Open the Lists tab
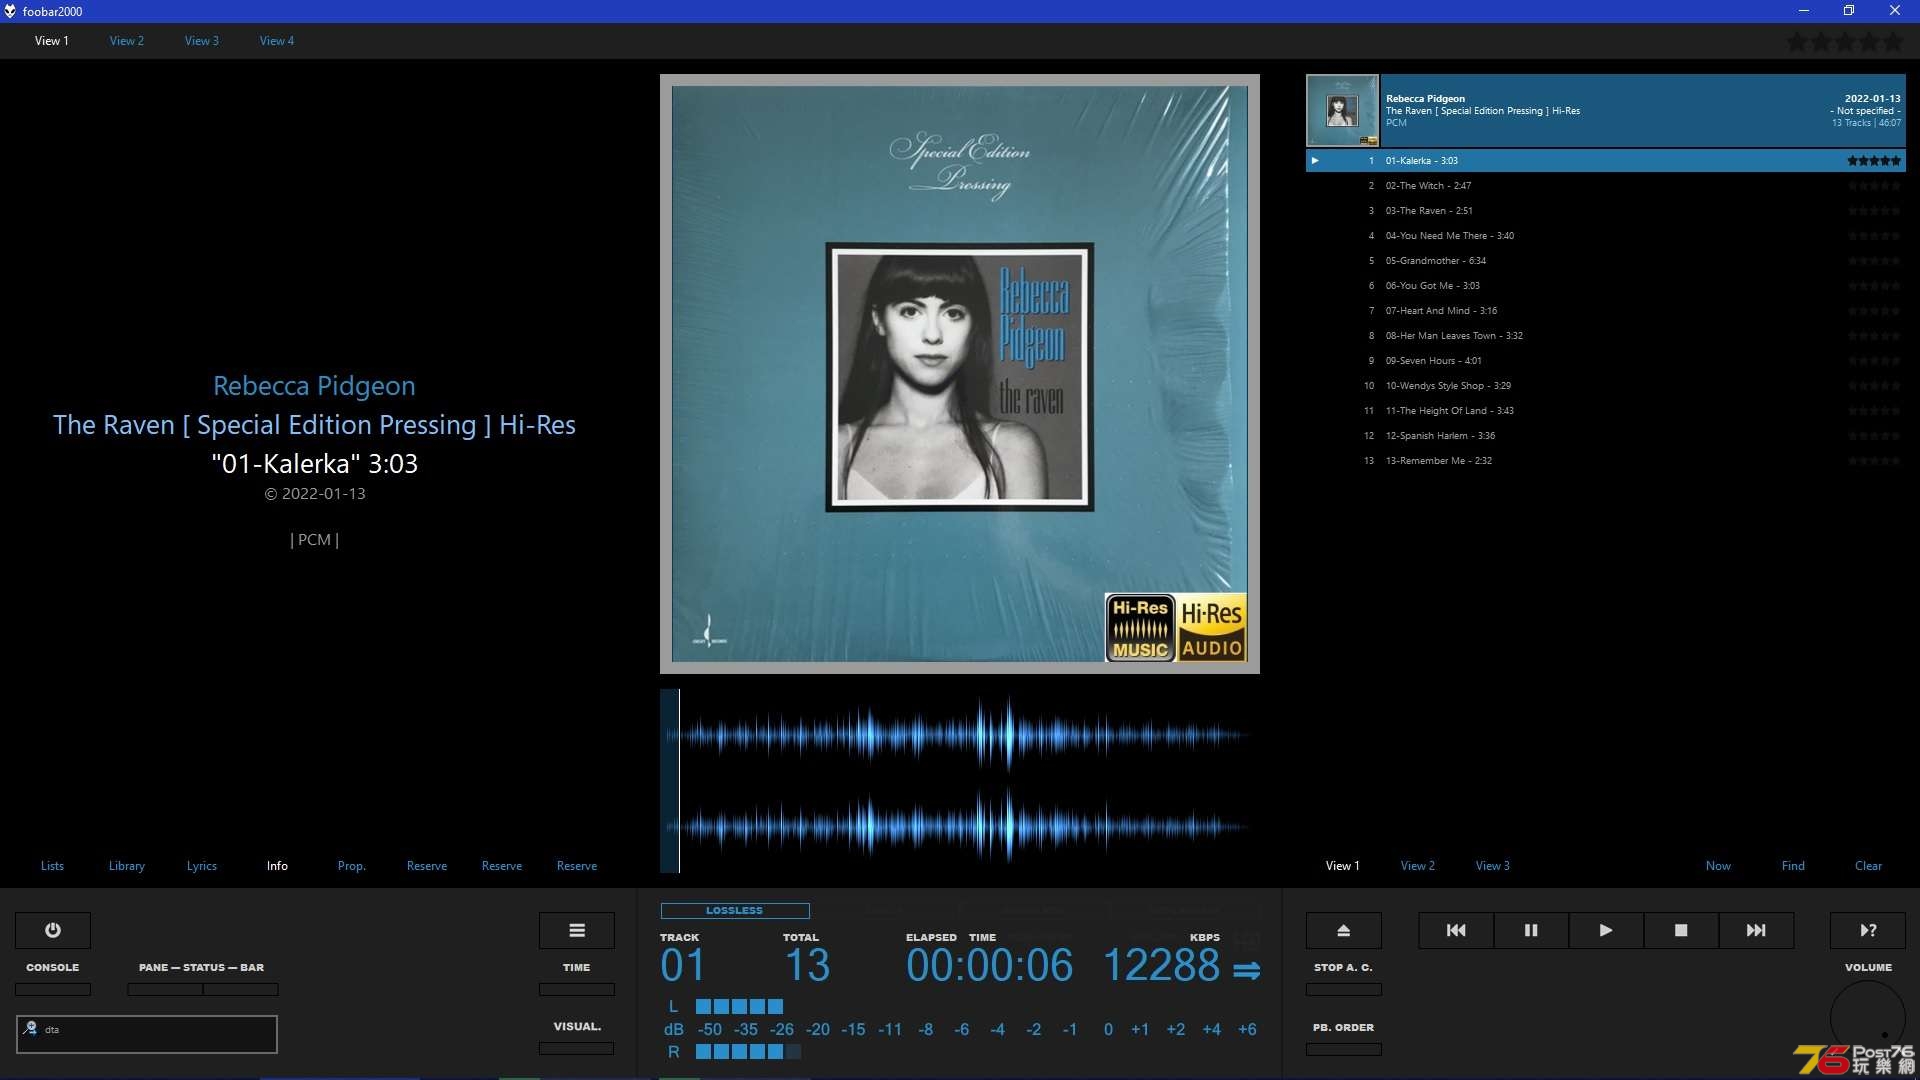 pyautogui.click(x=52, y=866)
